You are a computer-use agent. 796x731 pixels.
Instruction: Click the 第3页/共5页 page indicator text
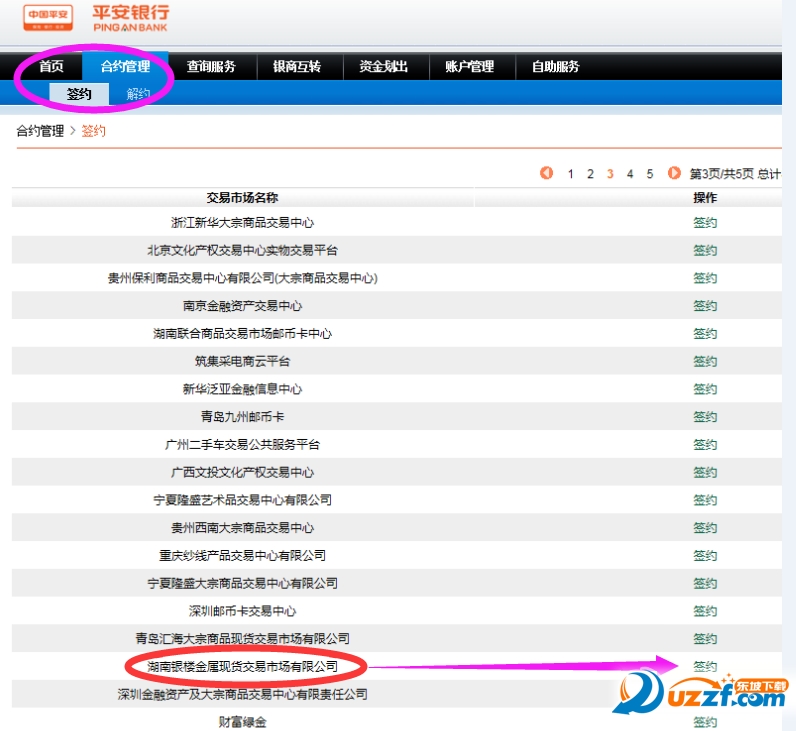click(x=721, y=174)
